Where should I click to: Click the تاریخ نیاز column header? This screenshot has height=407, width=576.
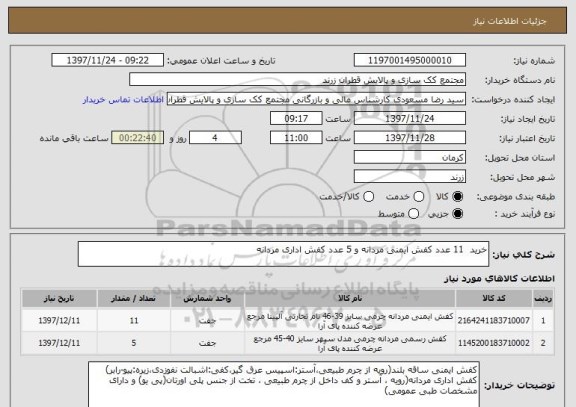tap(59, 298)
